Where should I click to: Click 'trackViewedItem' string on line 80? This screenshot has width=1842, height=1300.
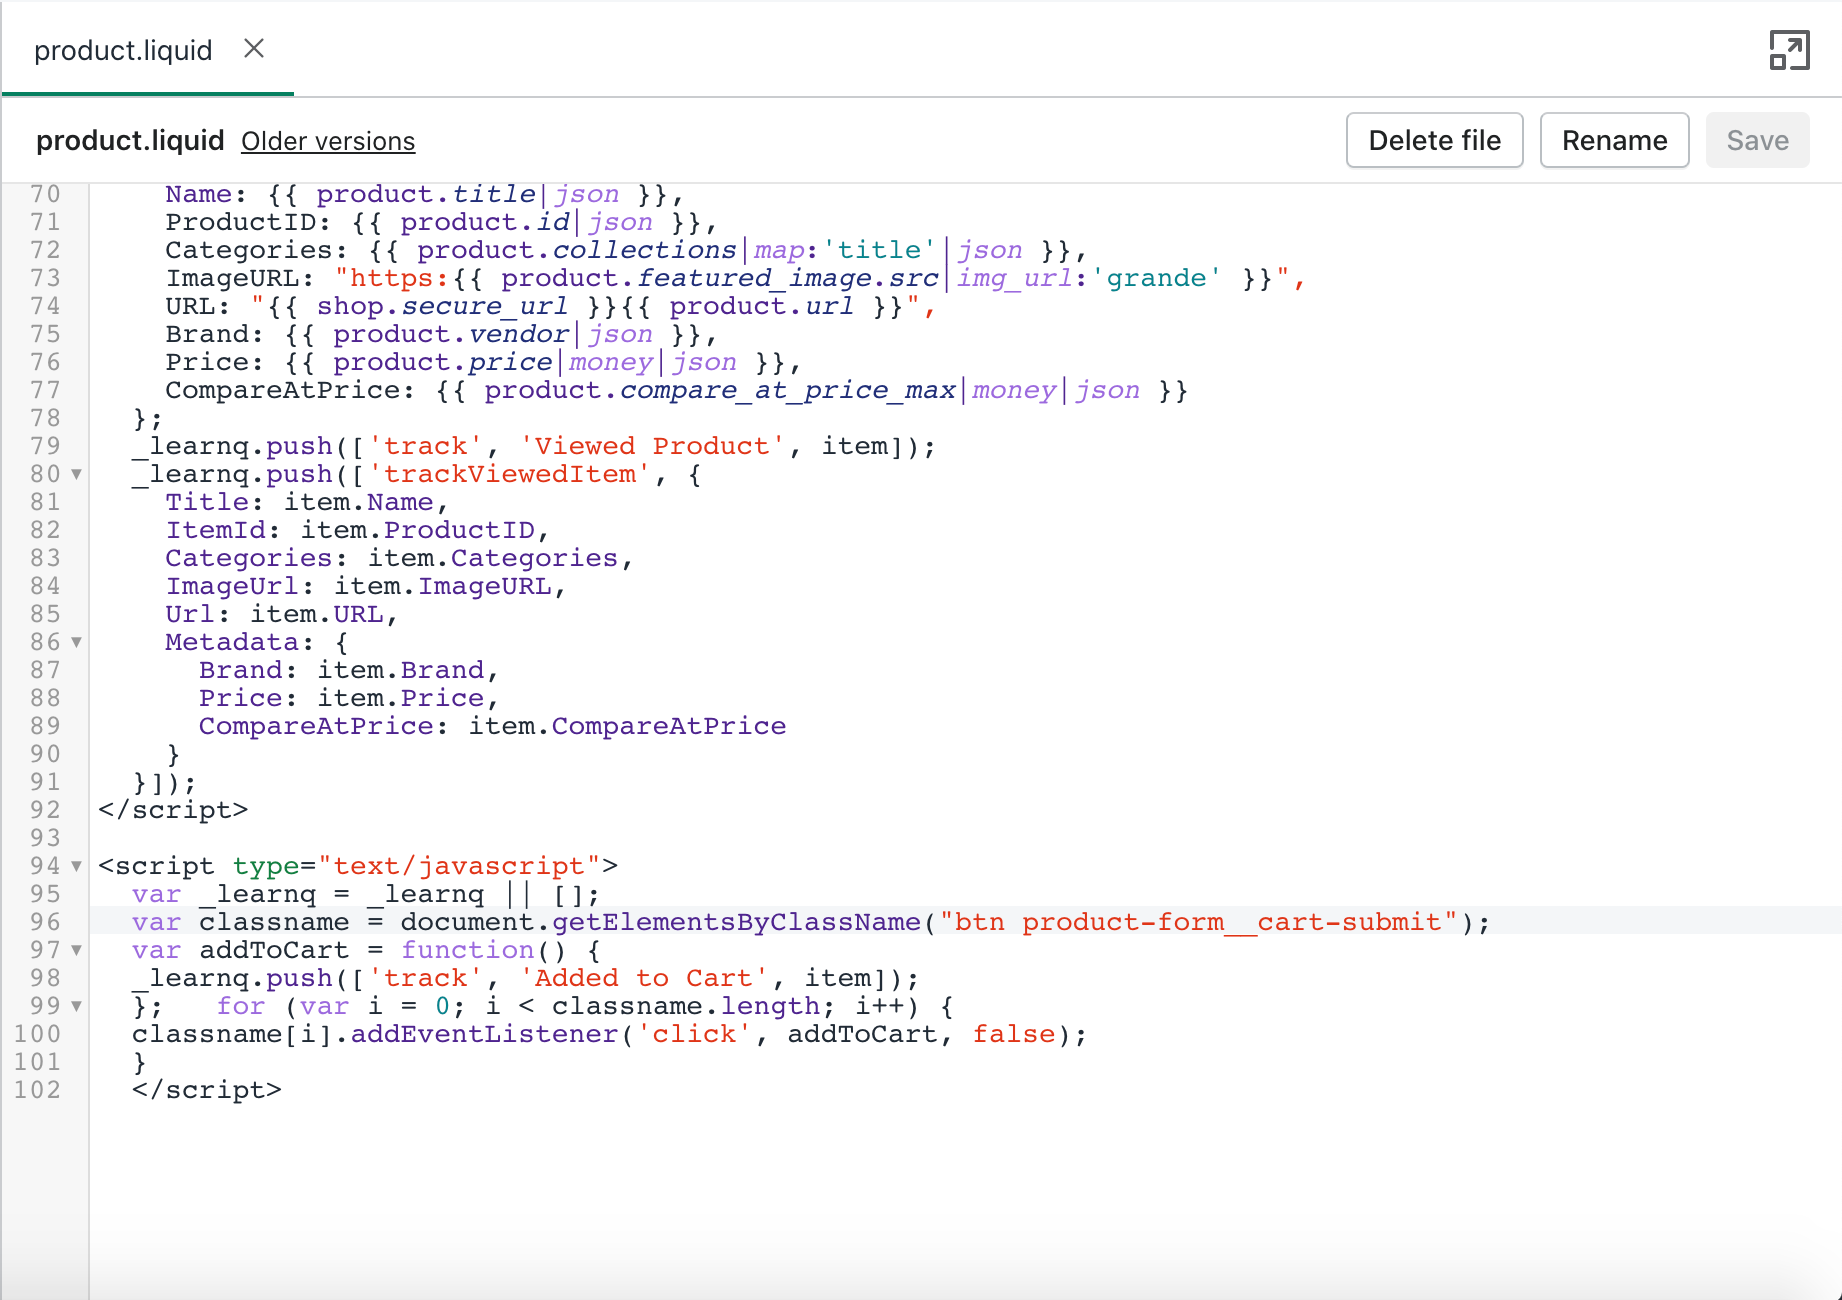509,474
